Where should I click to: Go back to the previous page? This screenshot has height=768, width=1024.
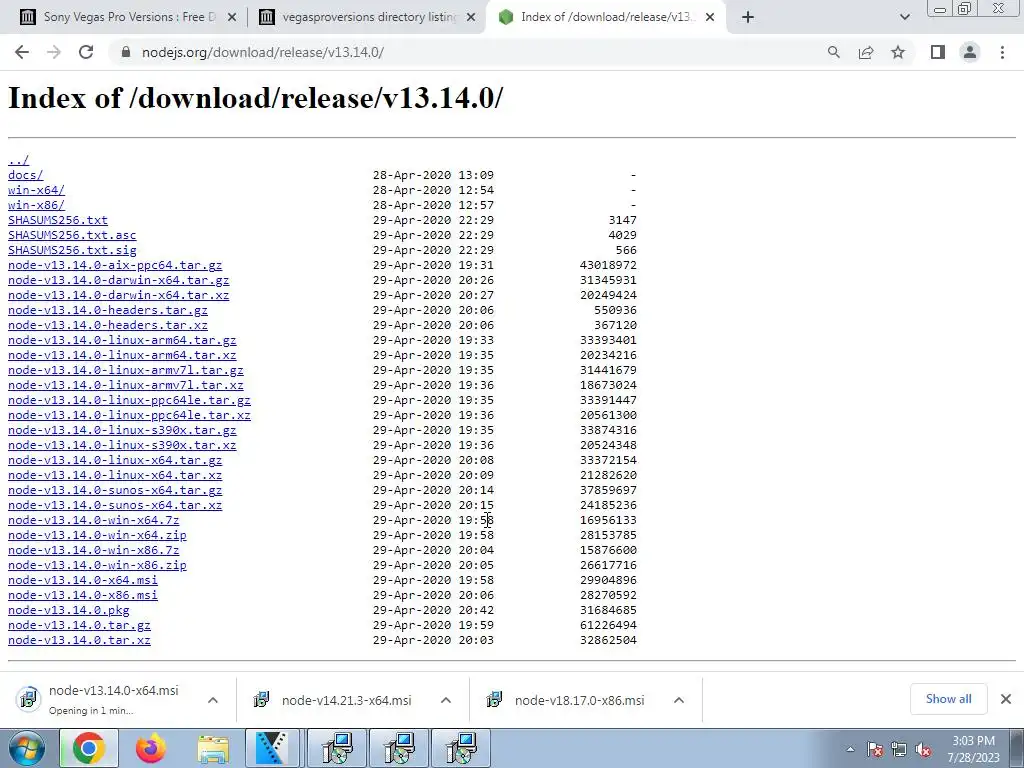pos(22,52)
